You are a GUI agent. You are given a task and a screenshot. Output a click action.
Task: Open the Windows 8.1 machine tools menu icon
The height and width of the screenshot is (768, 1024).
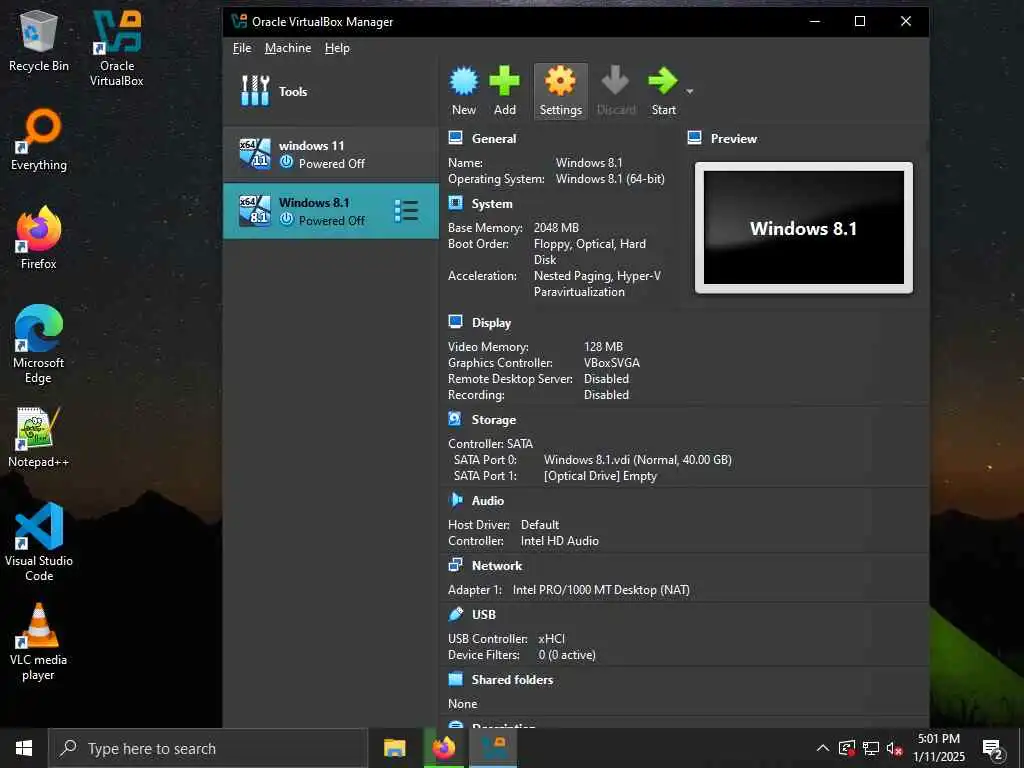coord(406,211)
